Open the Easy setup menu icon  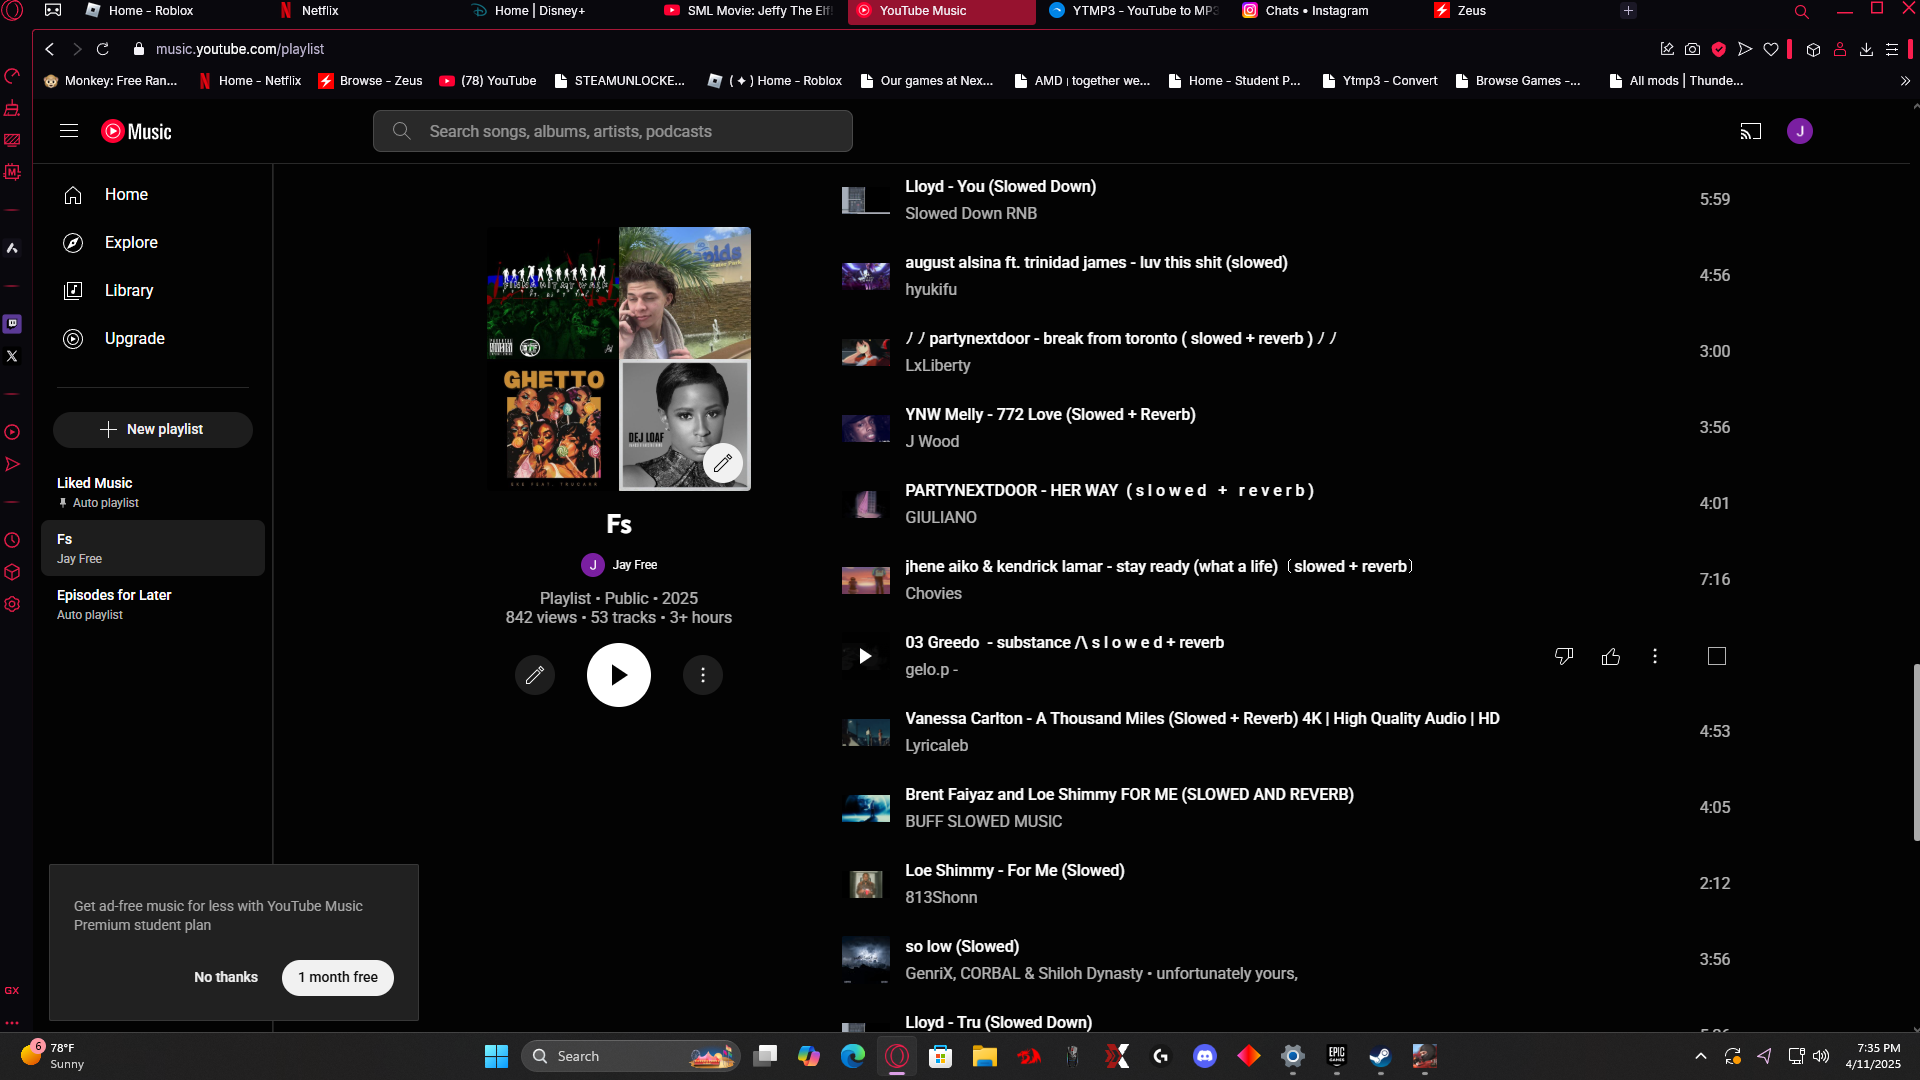tap(1892, 49)
